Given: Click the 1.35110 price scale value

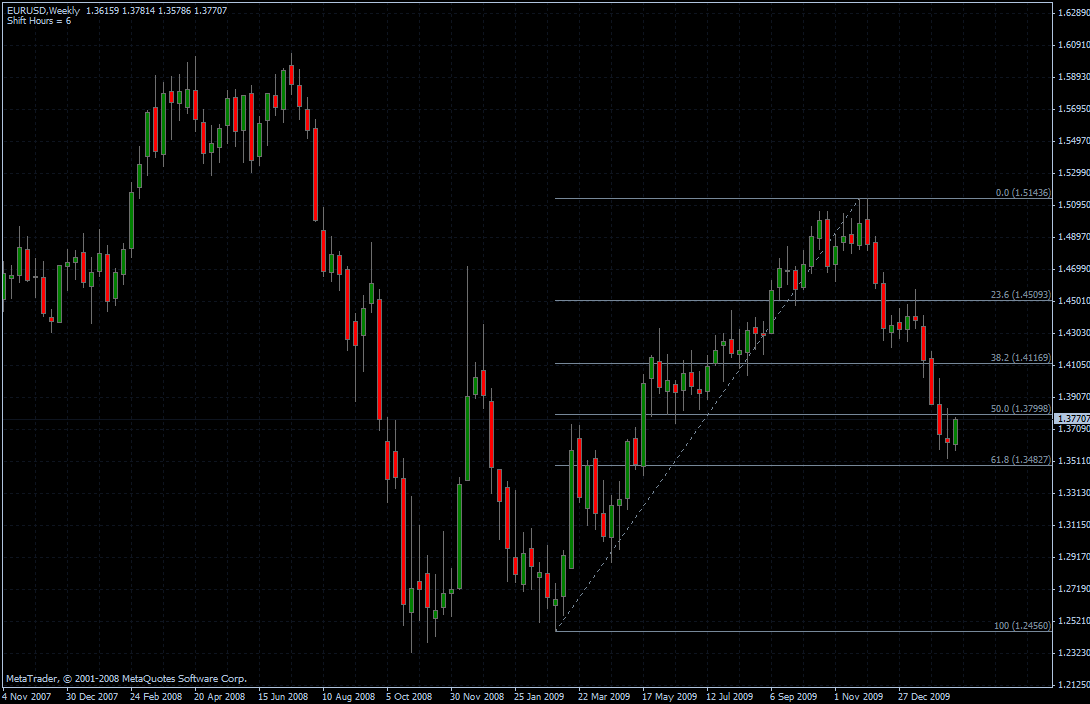Looking at the screenshot, I should coord(1073,460).
